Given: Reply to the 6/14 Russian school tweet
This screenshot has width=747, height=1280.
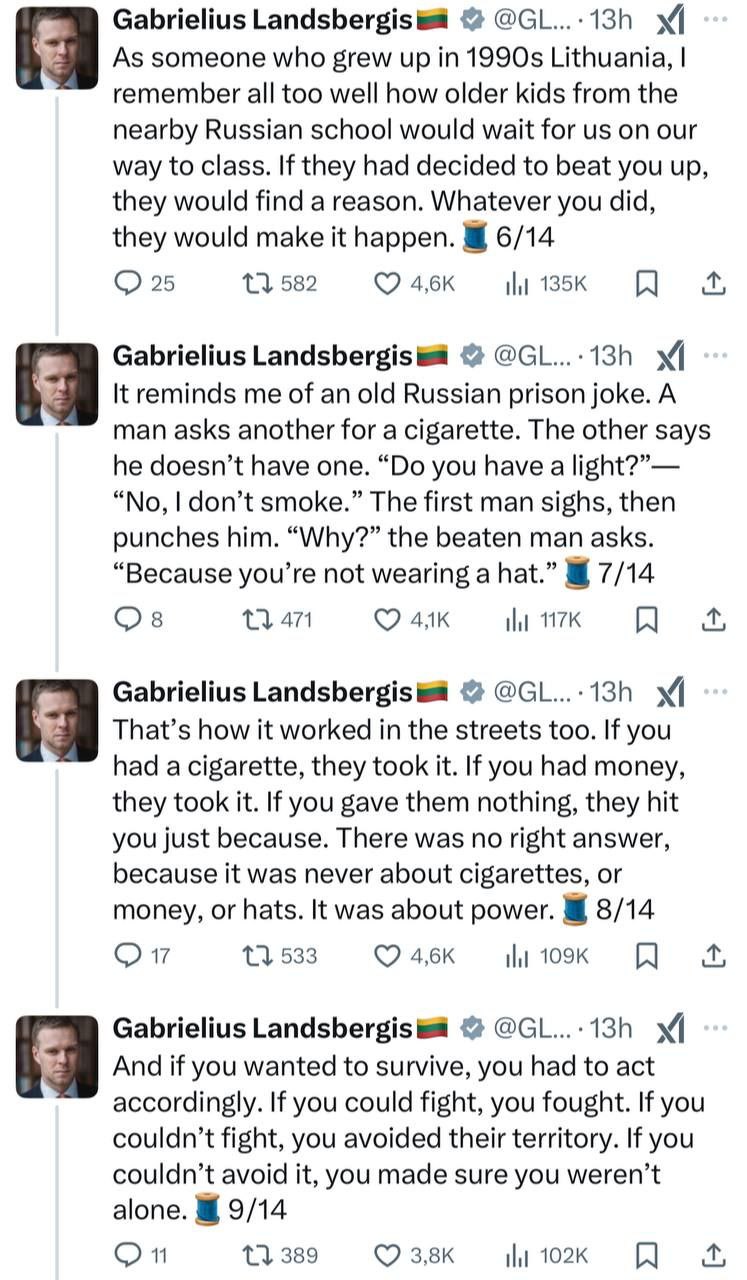Looking at the screenshot, I should tap(127, 284).
